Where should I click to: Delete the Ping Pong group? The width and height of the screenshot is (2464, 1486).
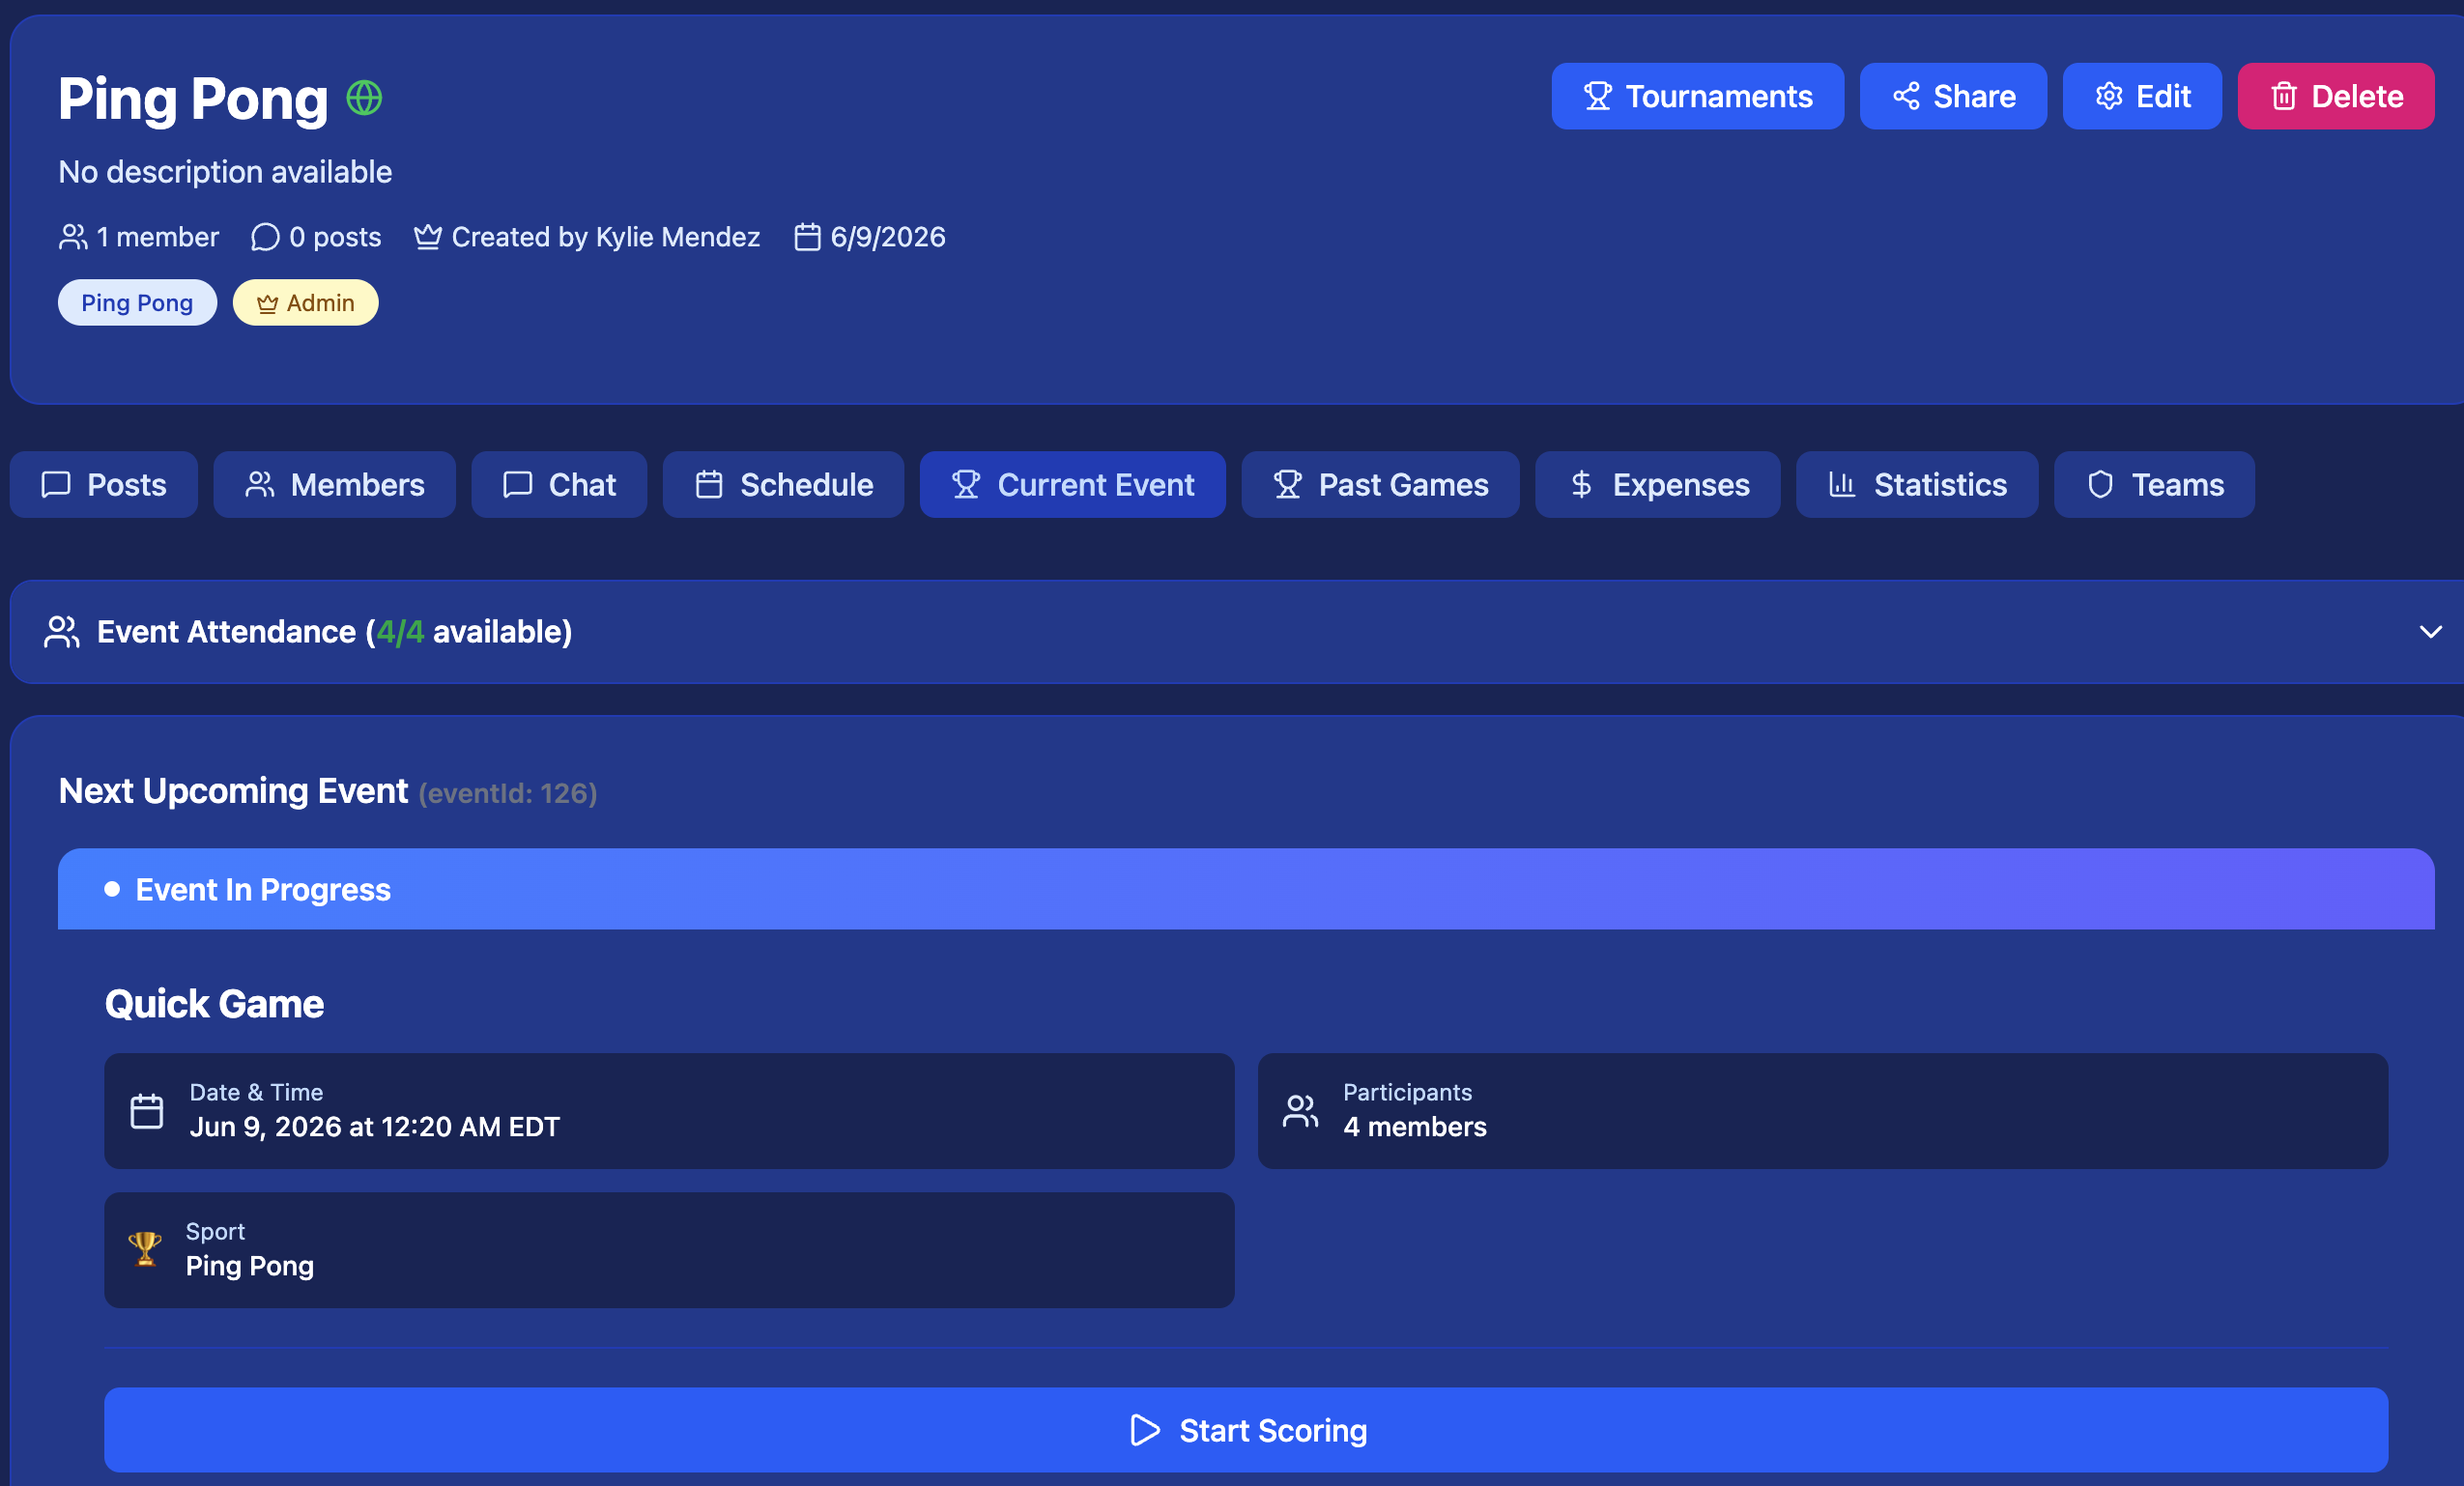pyautogui.click(x=2336, y=96)
